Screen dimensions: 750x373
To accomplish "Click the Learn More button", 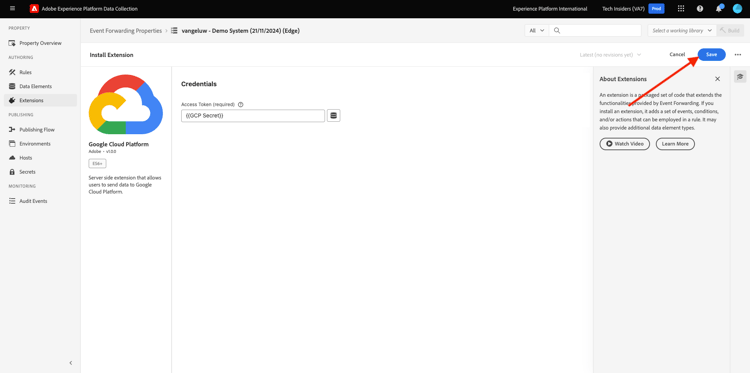I will 675,143.
